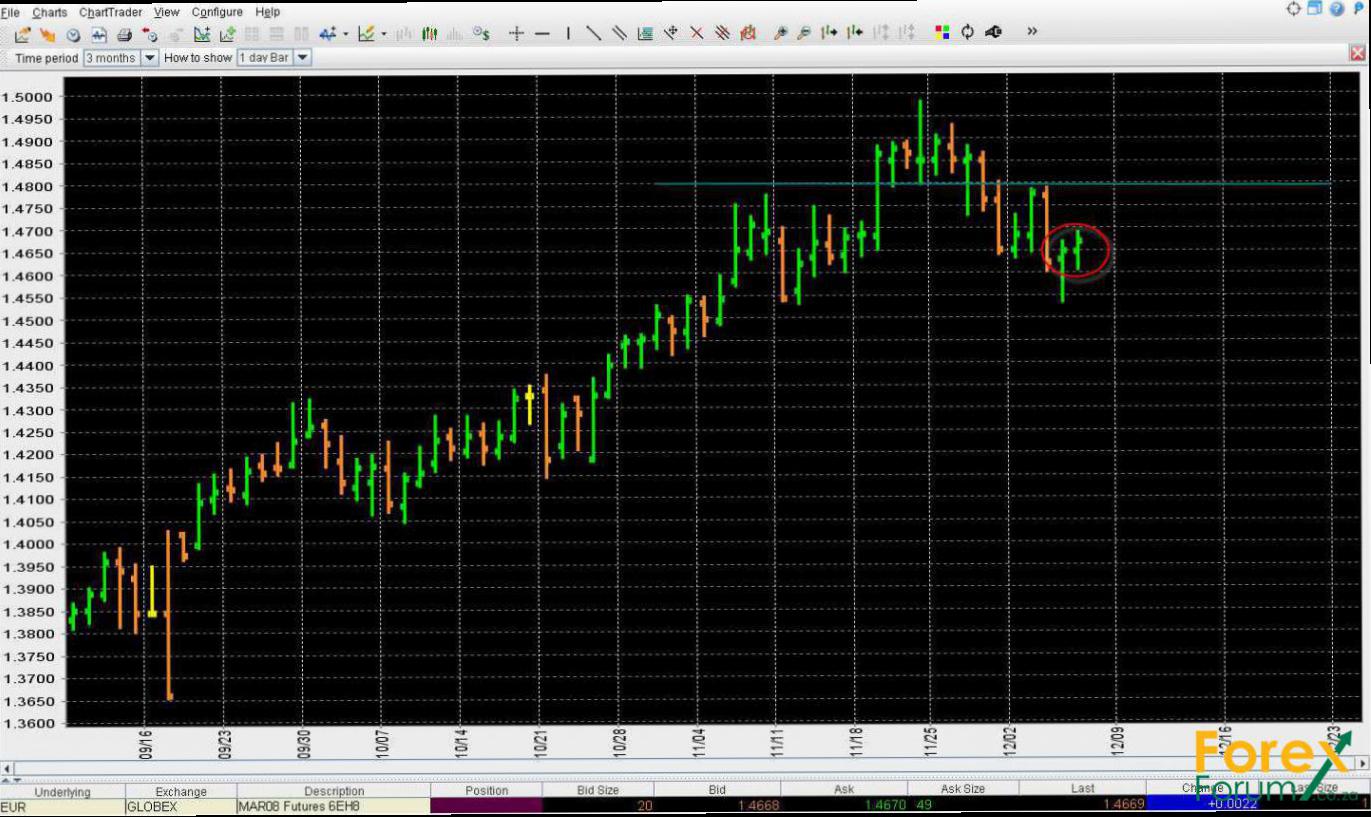Click the red X delete line icon
This screenshot has height=817, width=1371.
pos(697,34)
